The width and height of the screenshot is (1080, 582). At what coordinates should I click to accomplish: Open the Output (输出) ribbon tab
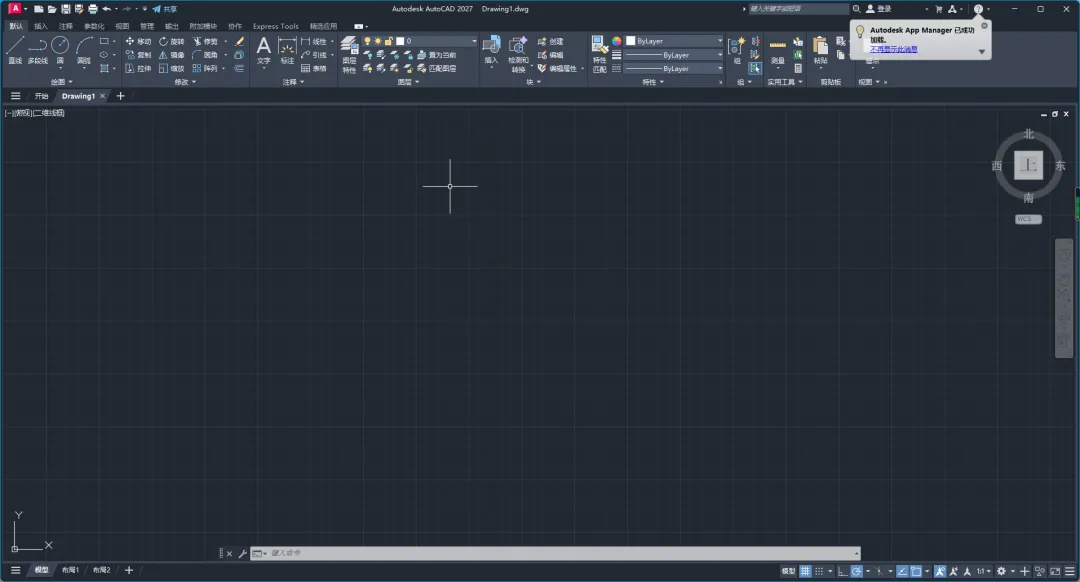point(172,26)
